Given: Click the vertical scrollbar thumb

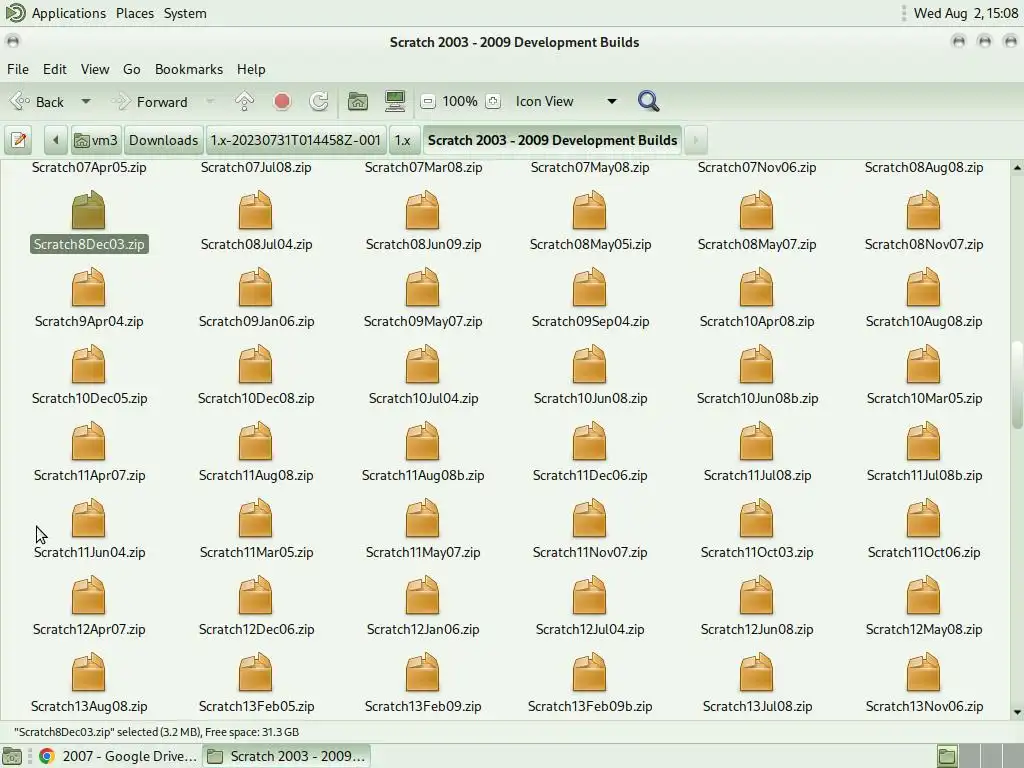Looking at the screenshot, I should tap(1017, 385).
